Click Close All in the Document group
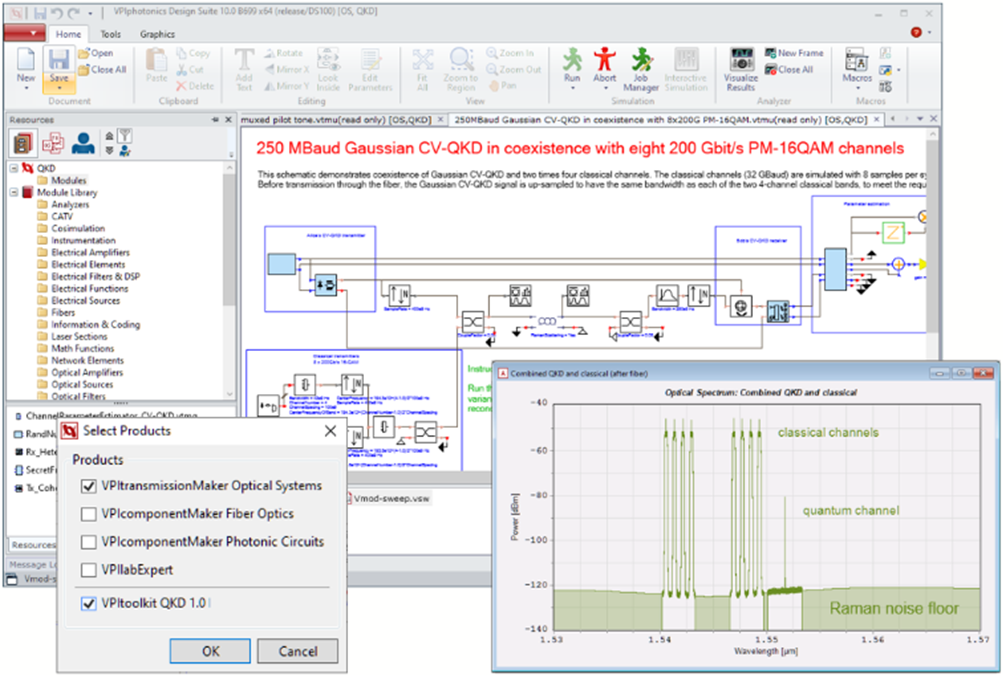This screenshot has width=1003, height=675. [x=102, y=69]
